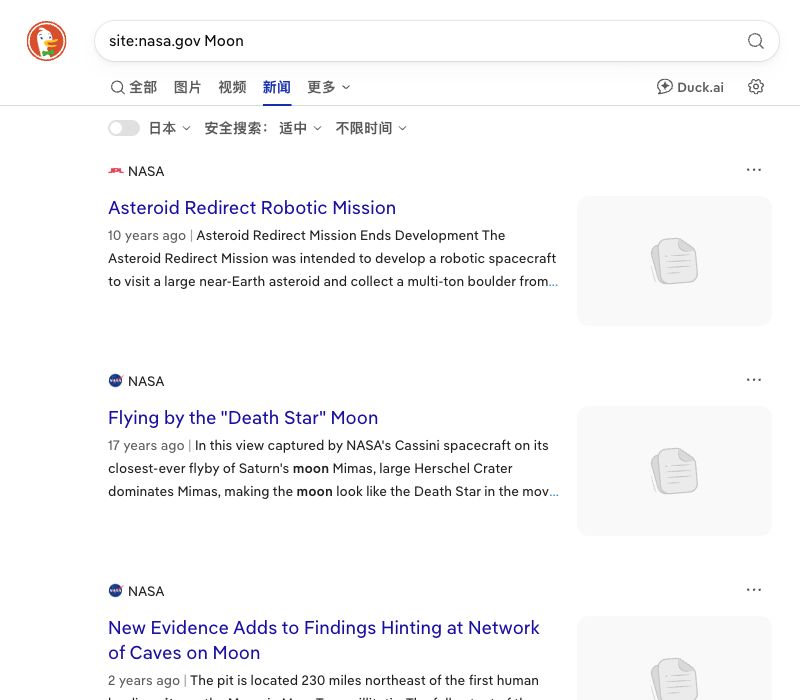This screenshot has width=800, height=700.
Task: Open the 不限时间 time filter
Action: [371, 128]
